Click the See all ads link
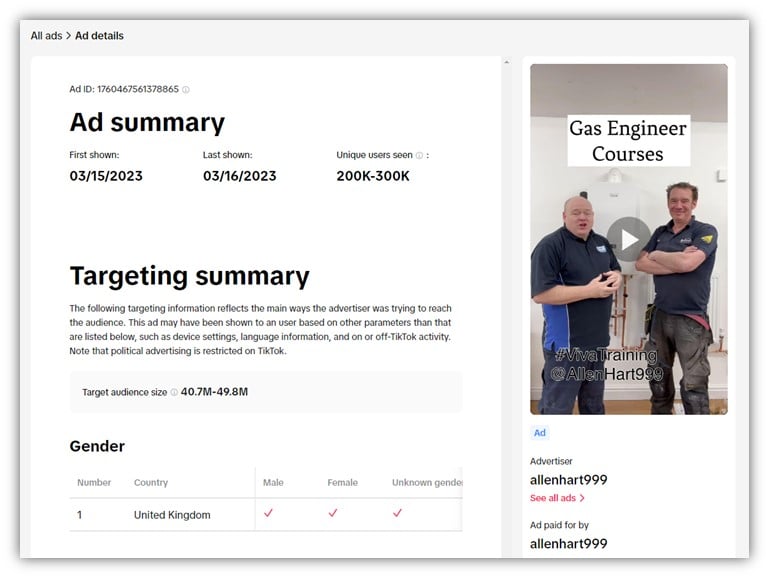This screenshot has width=769, height=578. [x=553, y=498]
